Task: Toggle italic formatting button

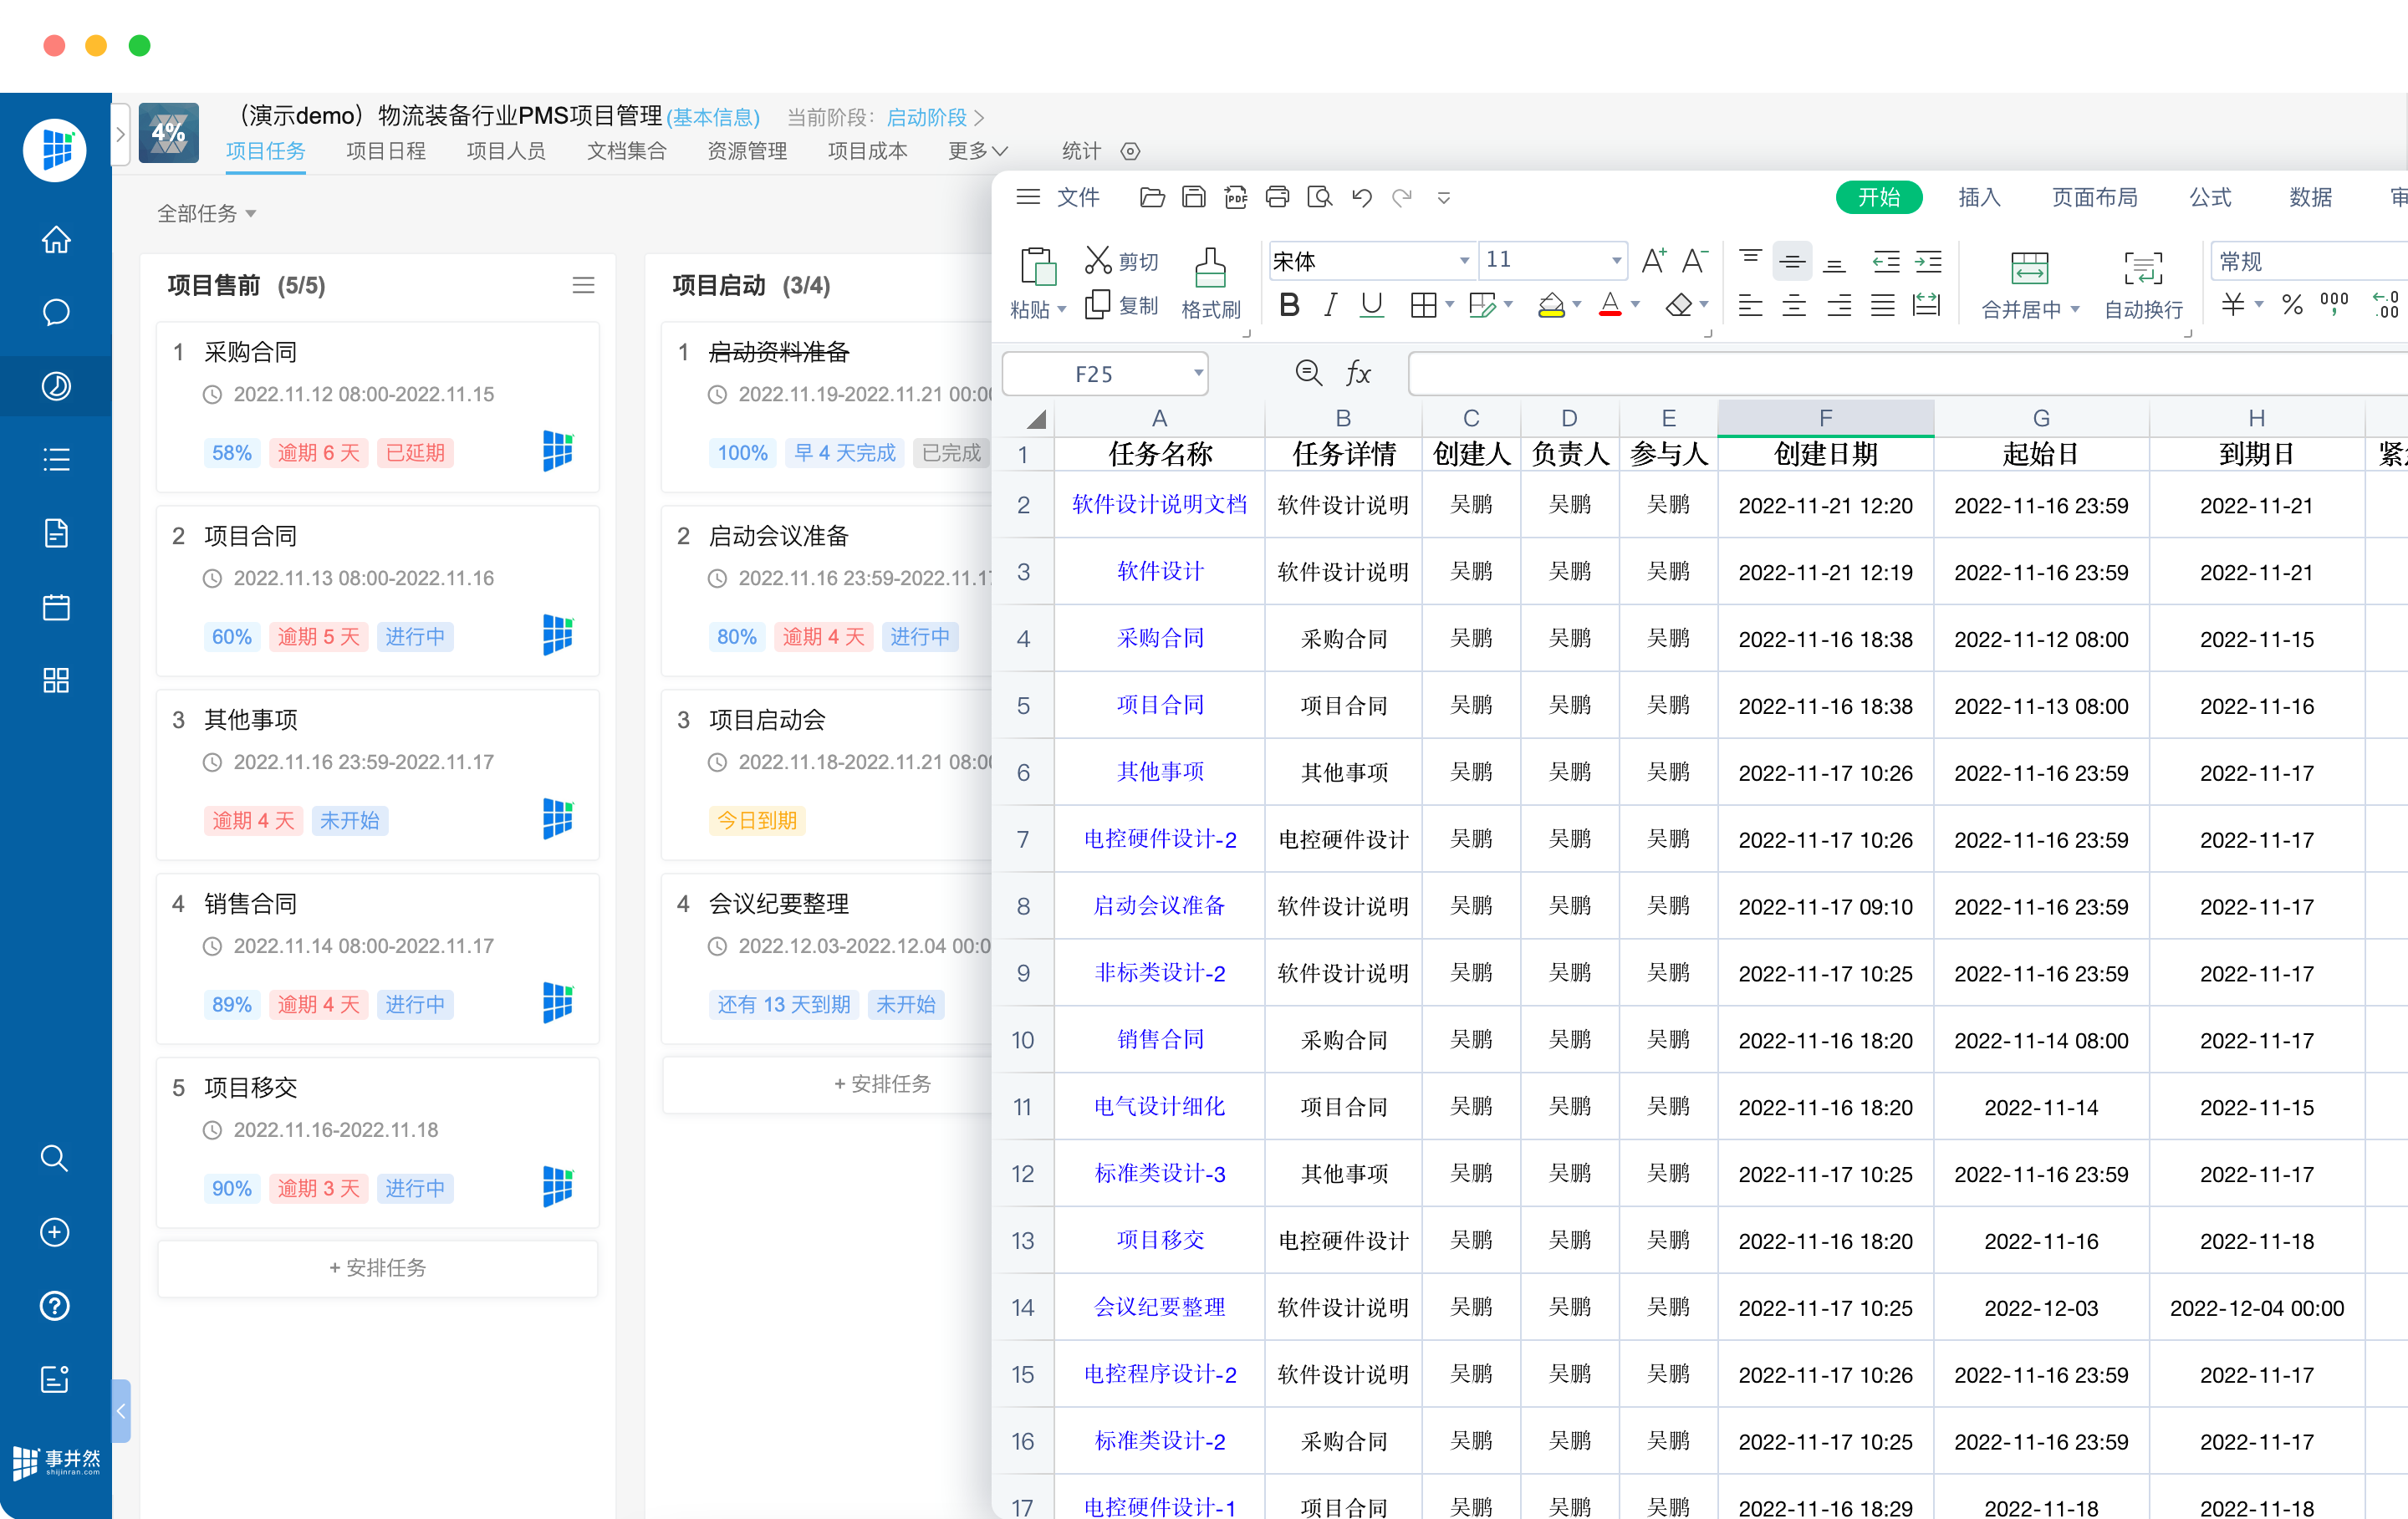Action: tap(1330, 305)
